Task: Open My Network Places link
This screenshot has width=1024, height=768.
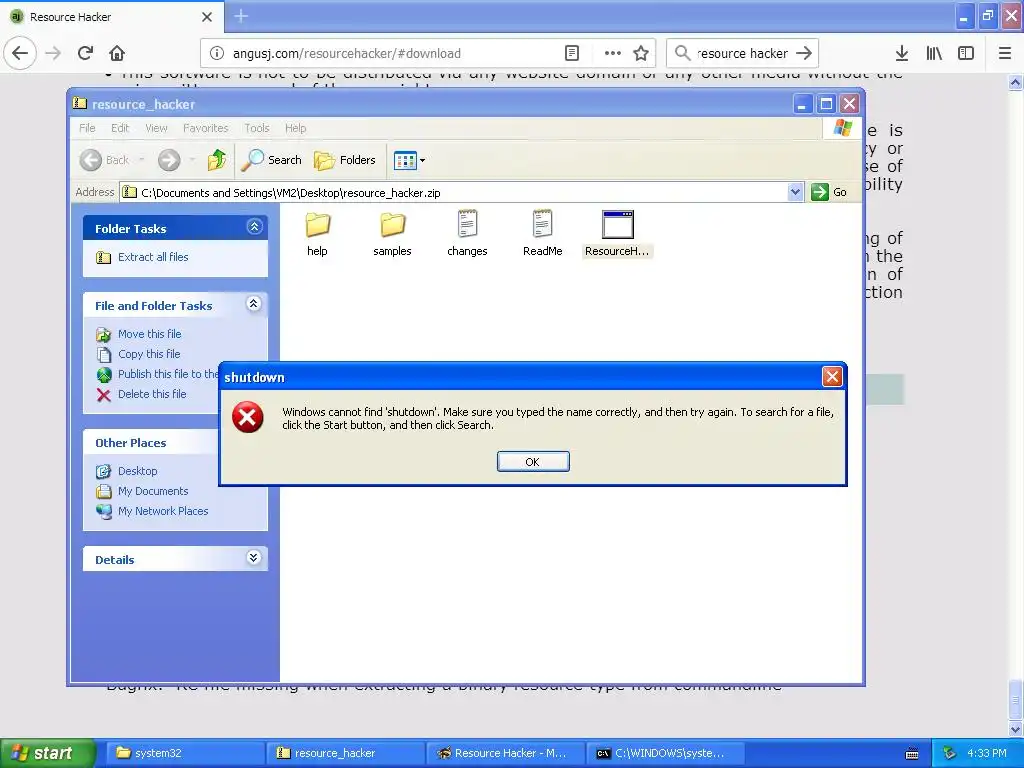Action: [x=163, y=511]
